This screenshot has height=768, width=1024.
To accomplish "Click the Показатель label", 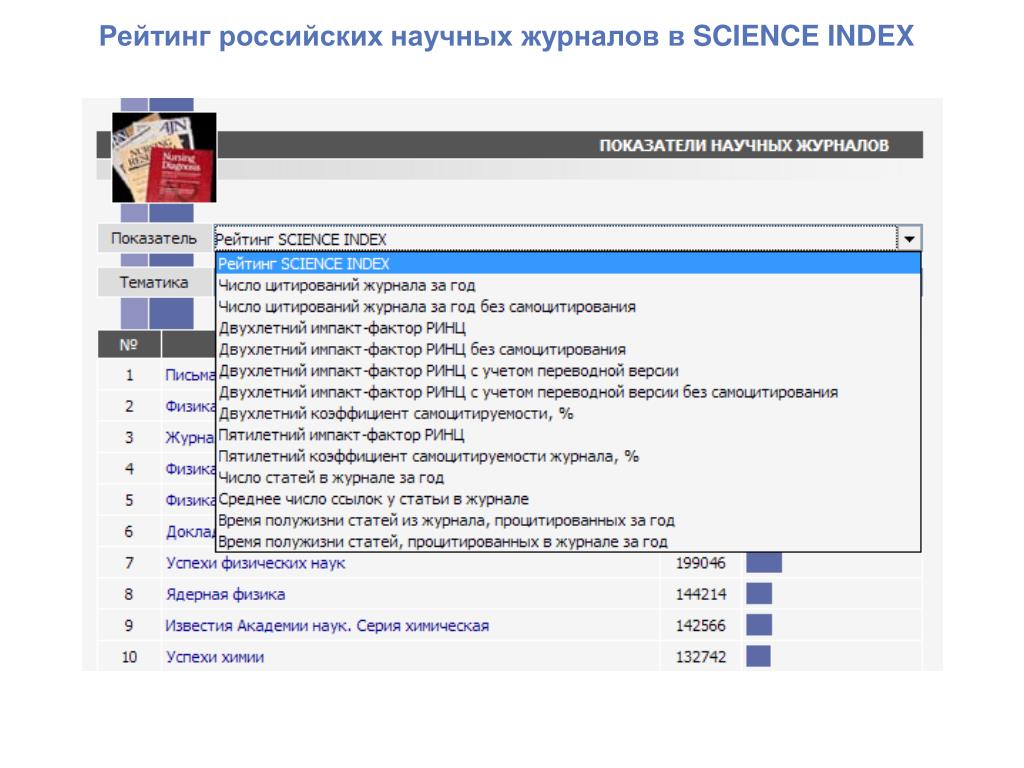I will point(153,238).
